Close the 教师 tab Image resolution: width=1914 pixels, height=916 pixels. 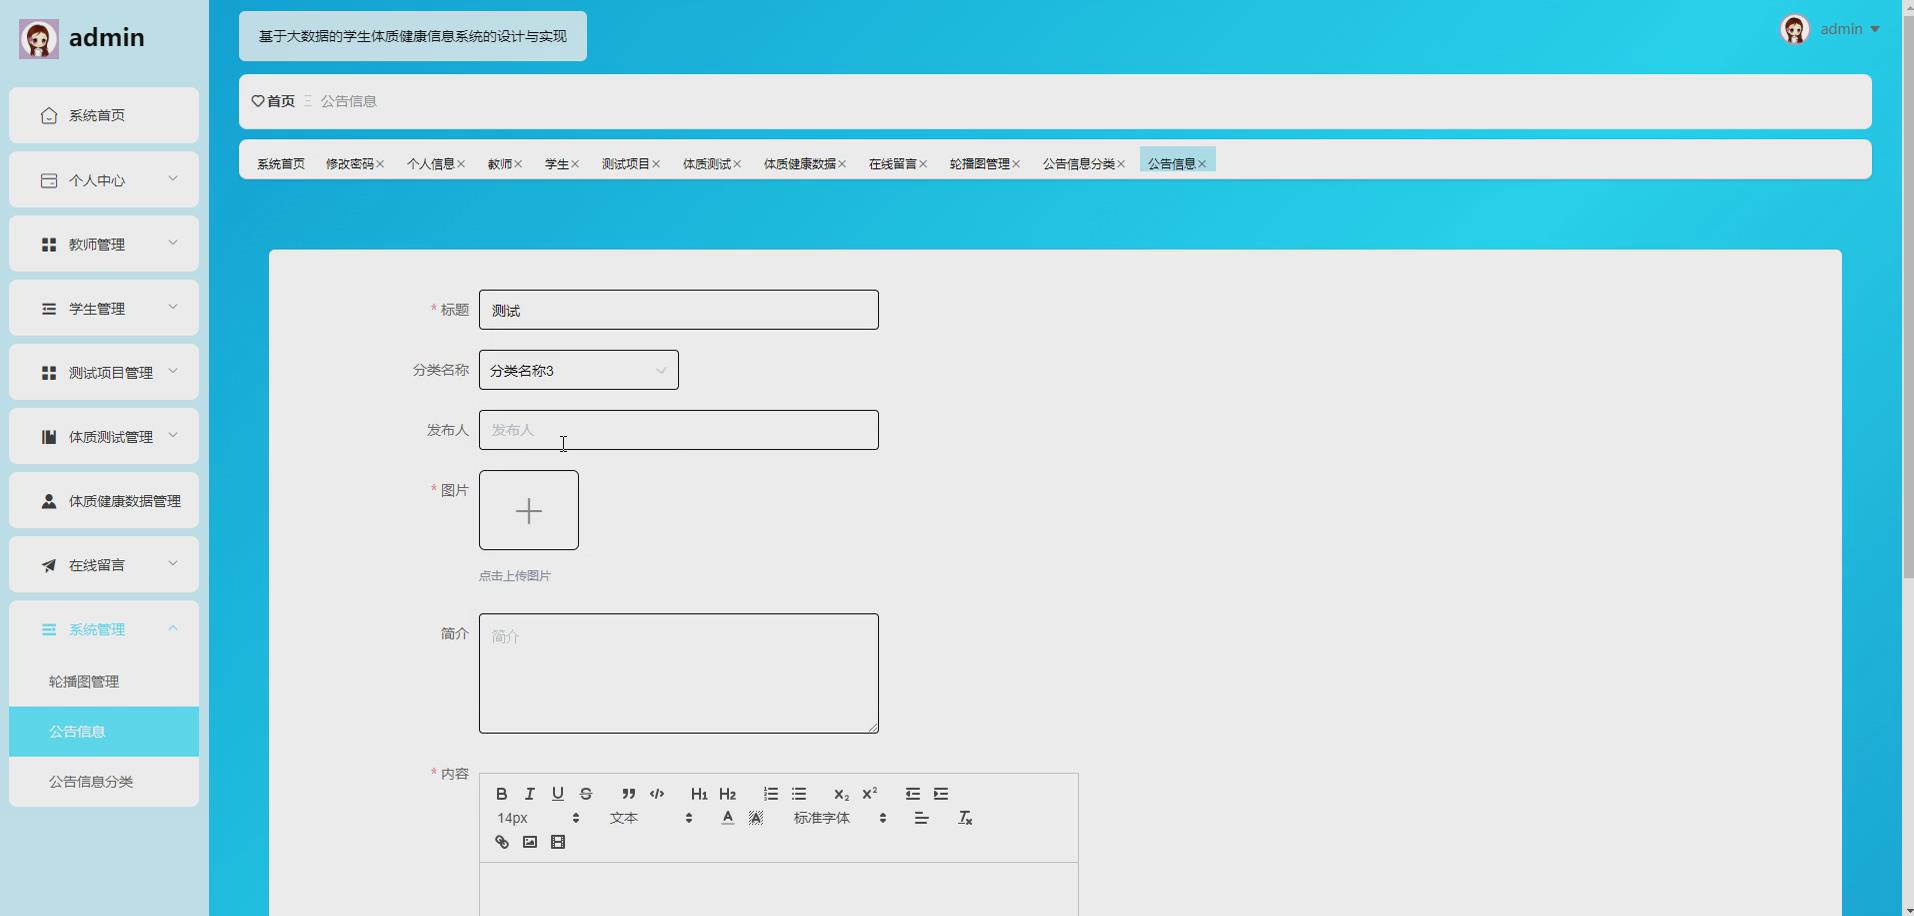(x=518, y=164)
